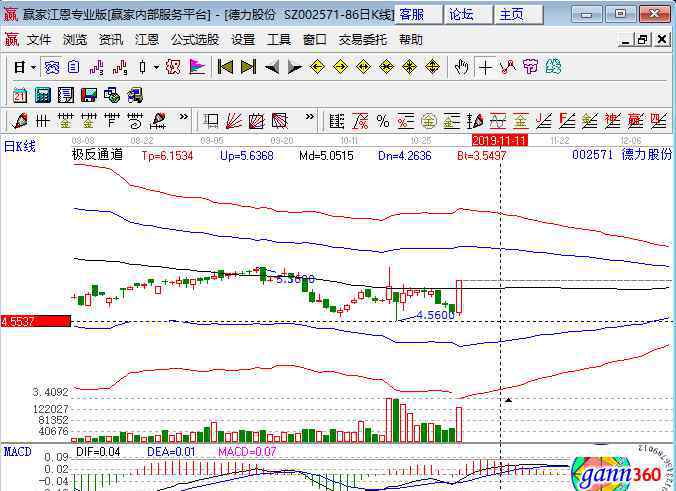Click the calendar 21 icon

click(x=20, y=95)
